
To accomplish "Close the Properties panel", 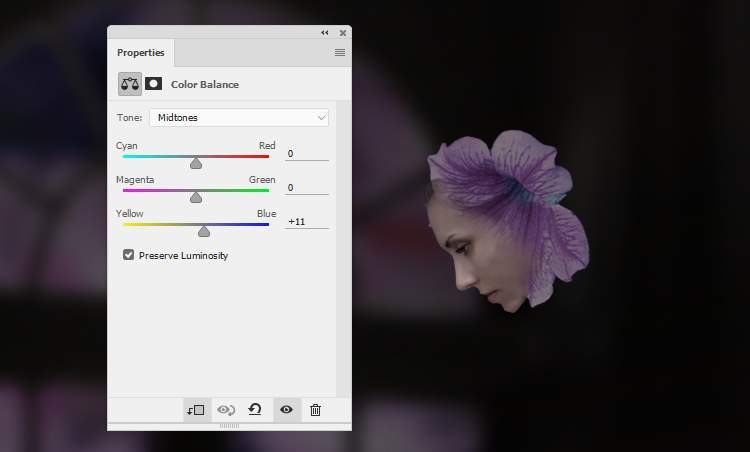I will pos(343,33).
